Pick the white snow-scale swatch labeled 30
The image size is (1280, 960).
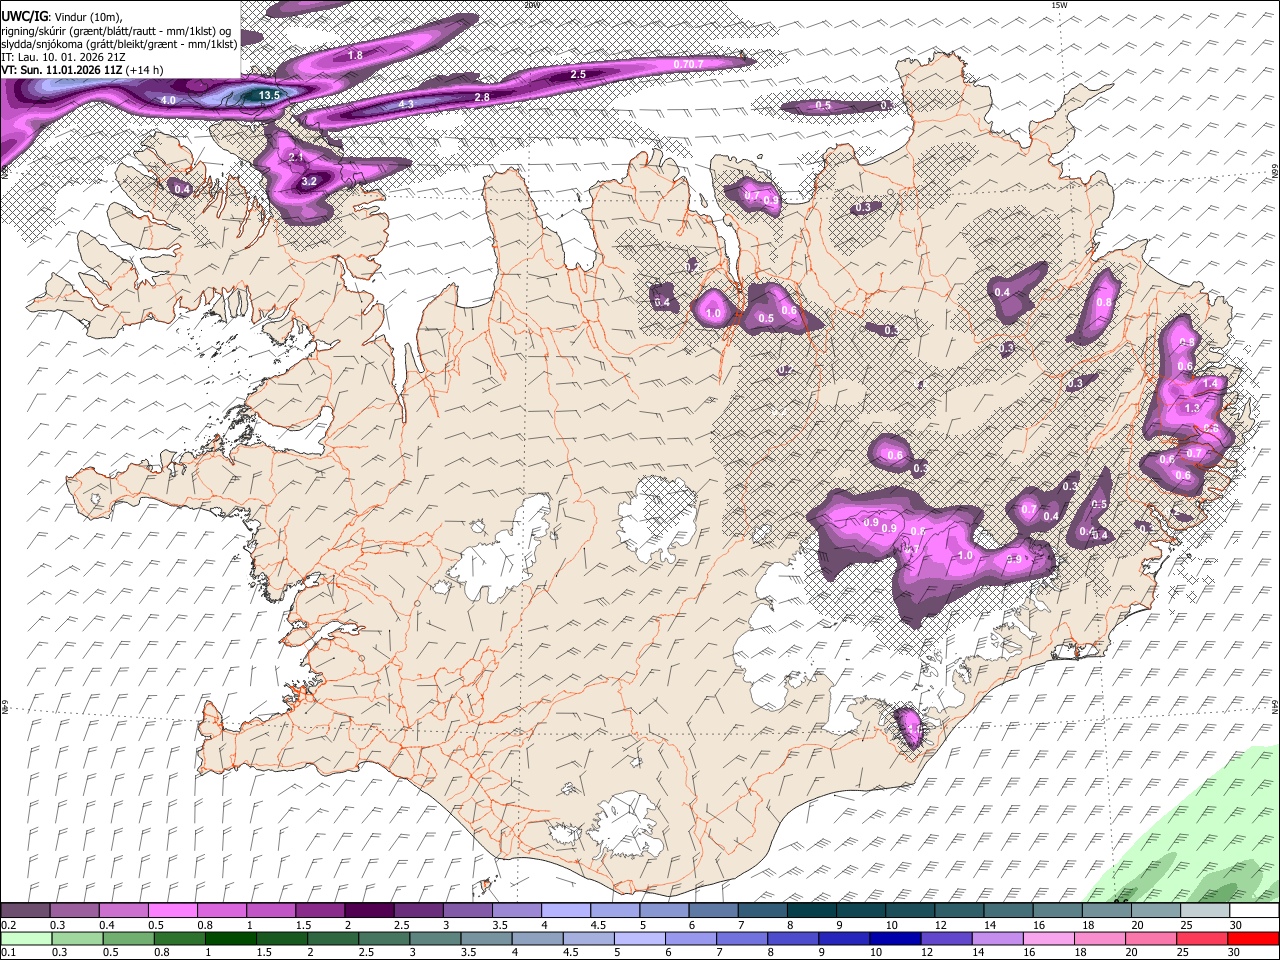coord(1252,911)
